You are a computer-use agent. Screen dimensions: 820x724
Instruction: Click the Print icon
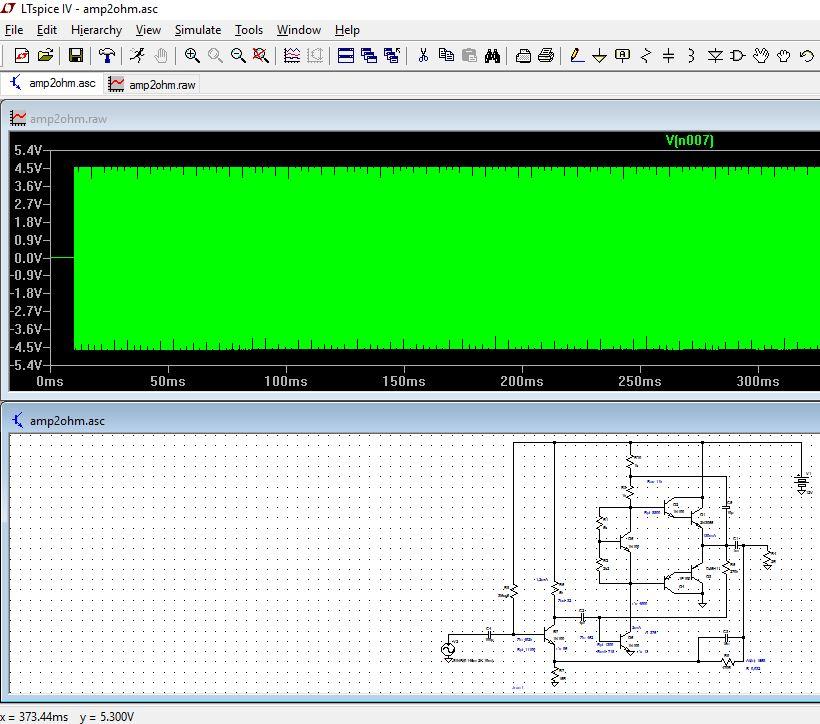pyautogui.click(x=546, y=55)
